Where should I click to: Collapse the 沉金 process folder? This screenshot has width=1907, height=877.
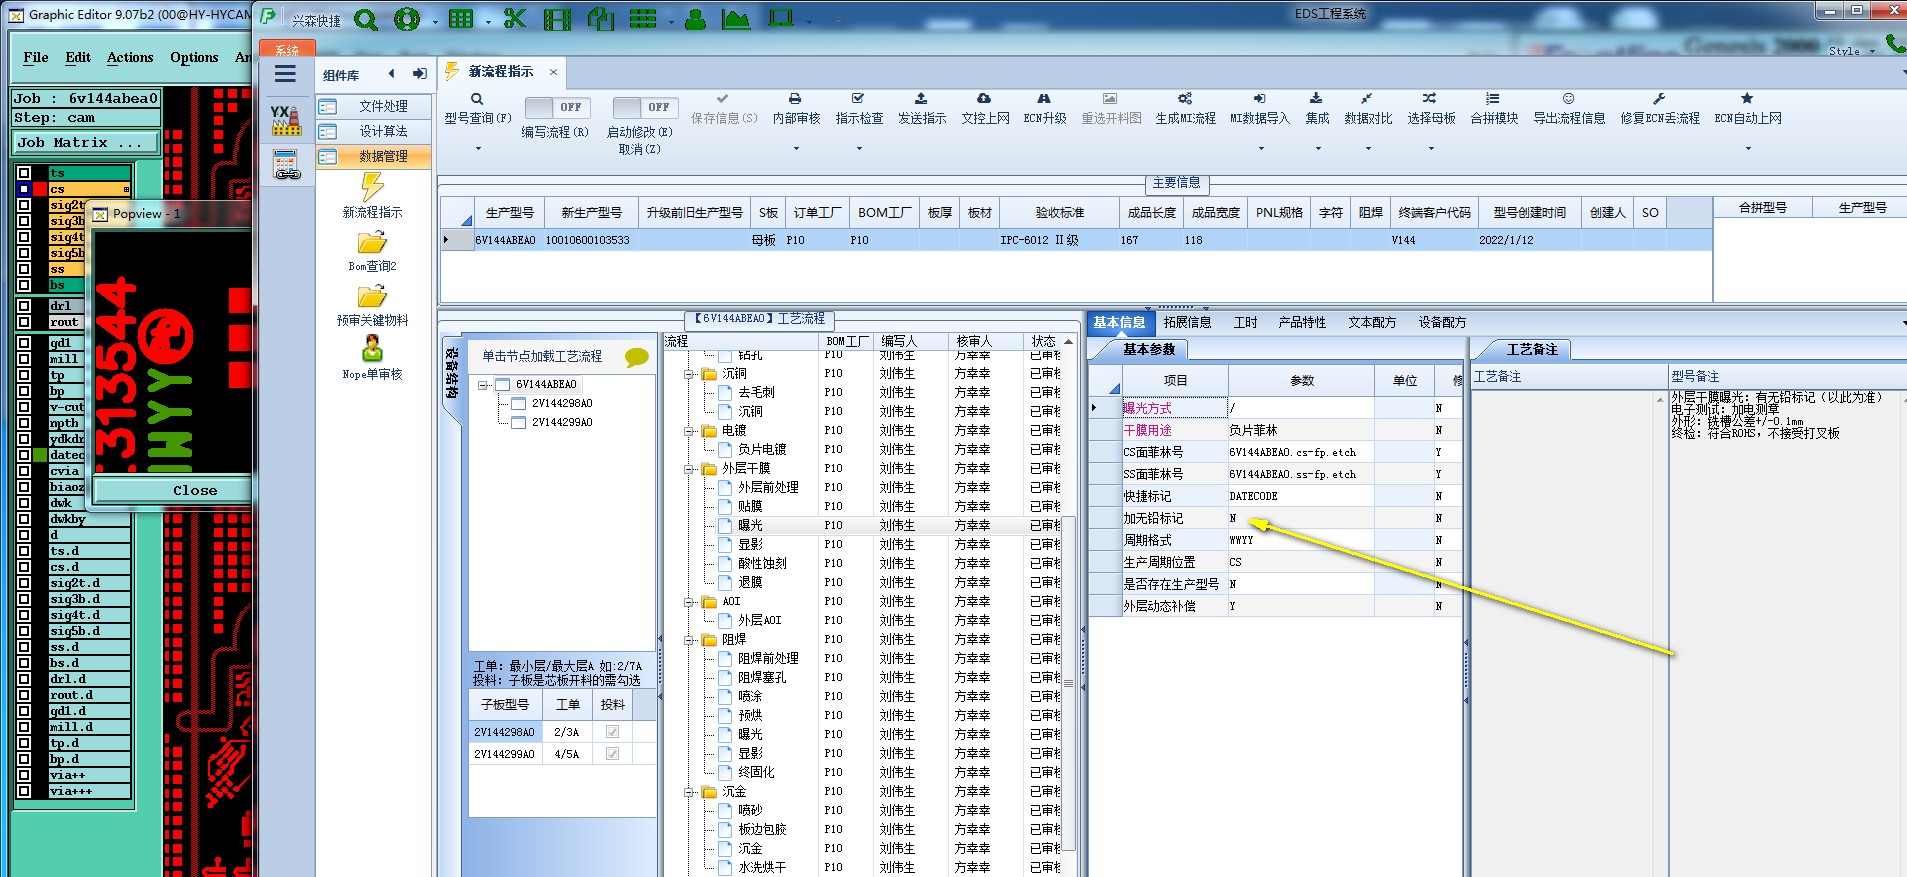coord(689,792)
